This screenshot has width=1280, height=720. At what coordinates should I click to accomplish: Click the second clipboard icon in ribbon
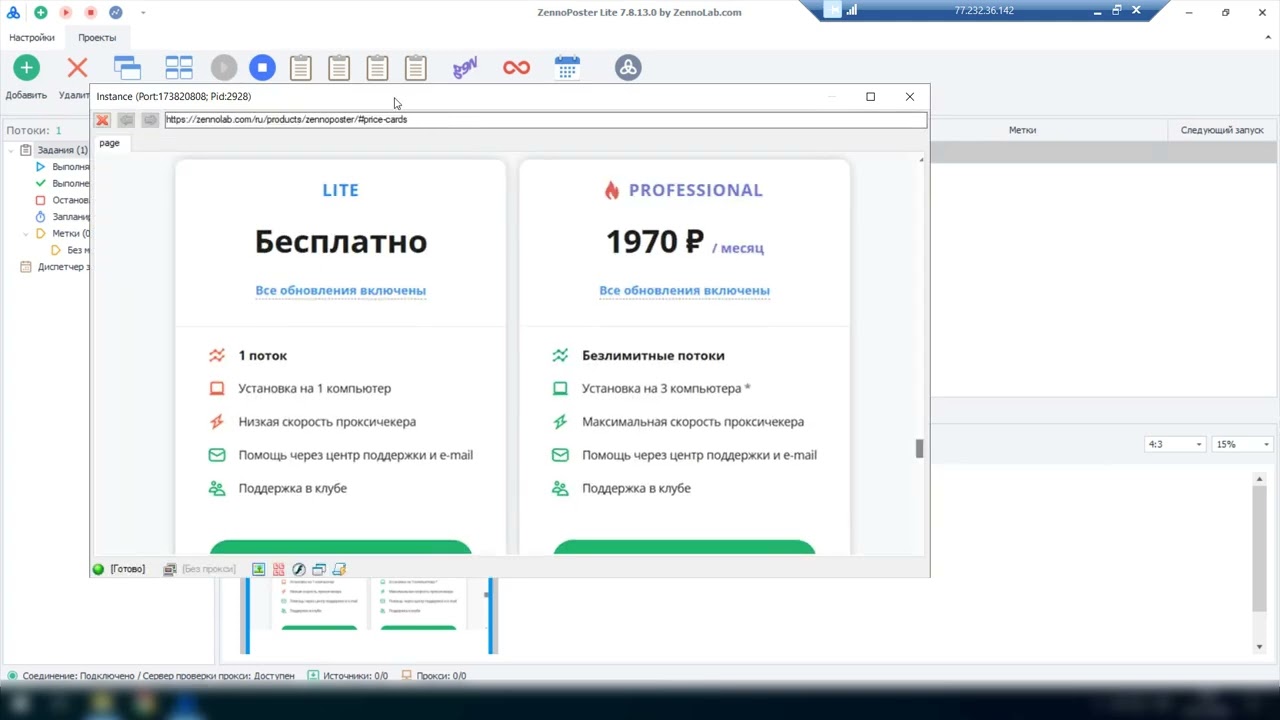tap(339, 68)
